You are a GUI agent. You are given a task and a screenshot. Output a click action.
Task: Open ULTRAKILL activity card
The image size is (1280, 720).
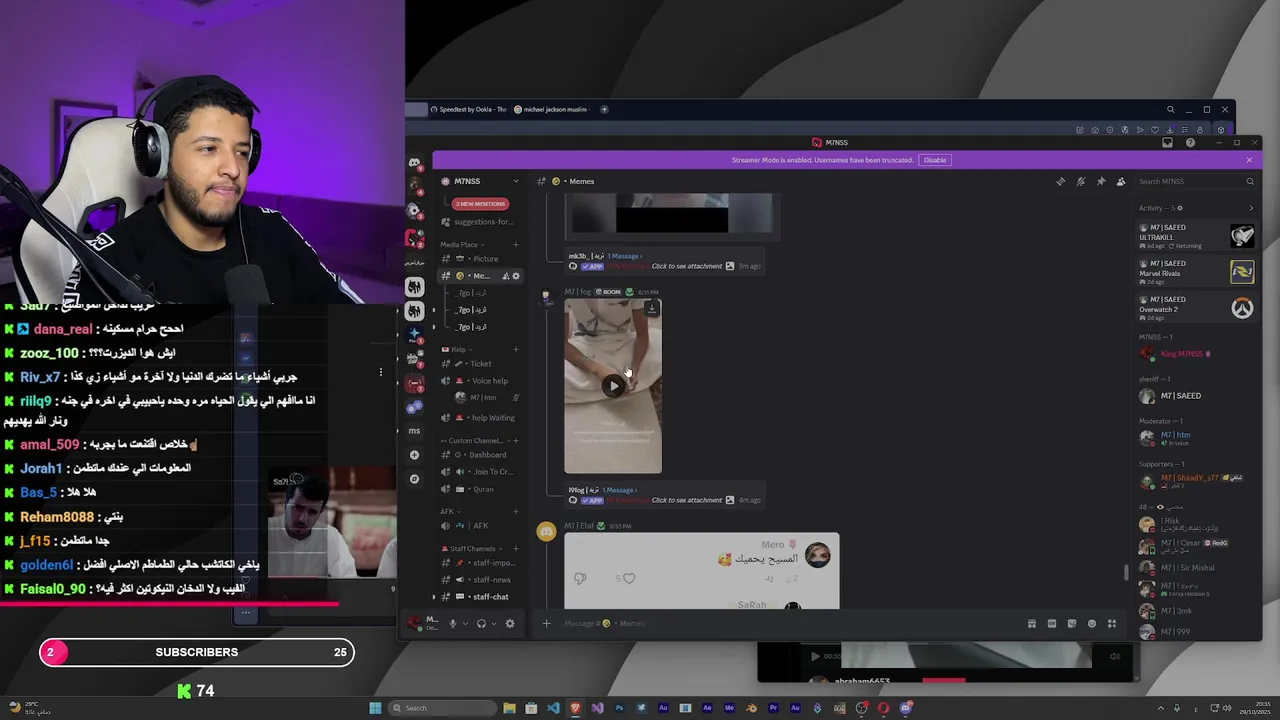[x=1197, y=236]
